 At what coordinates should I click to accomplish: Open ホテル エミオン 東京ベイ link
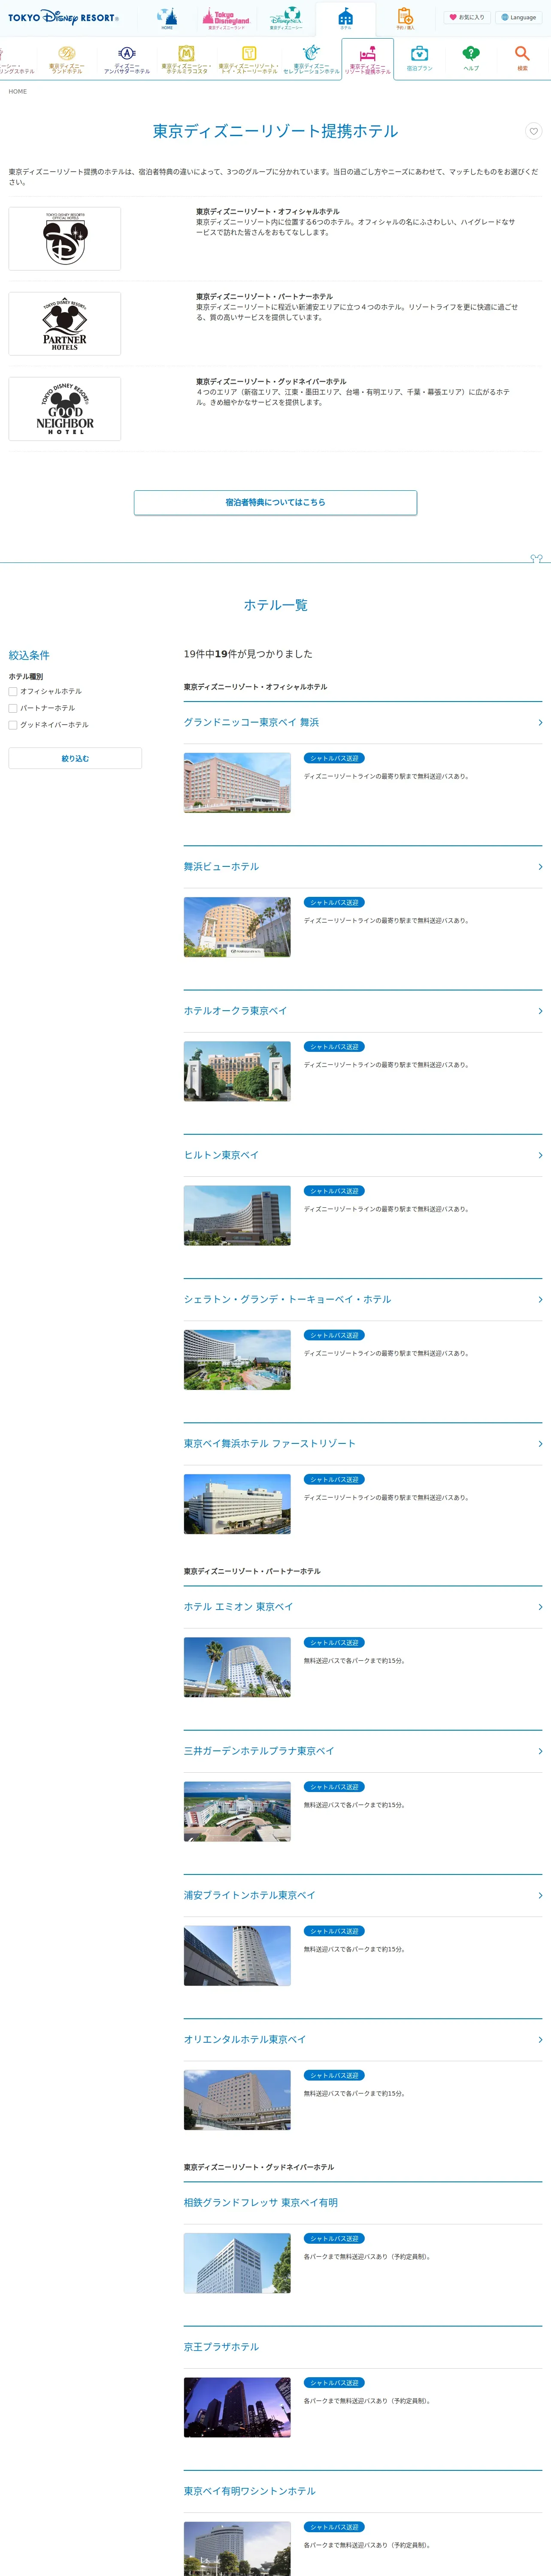coord(238,1606)
